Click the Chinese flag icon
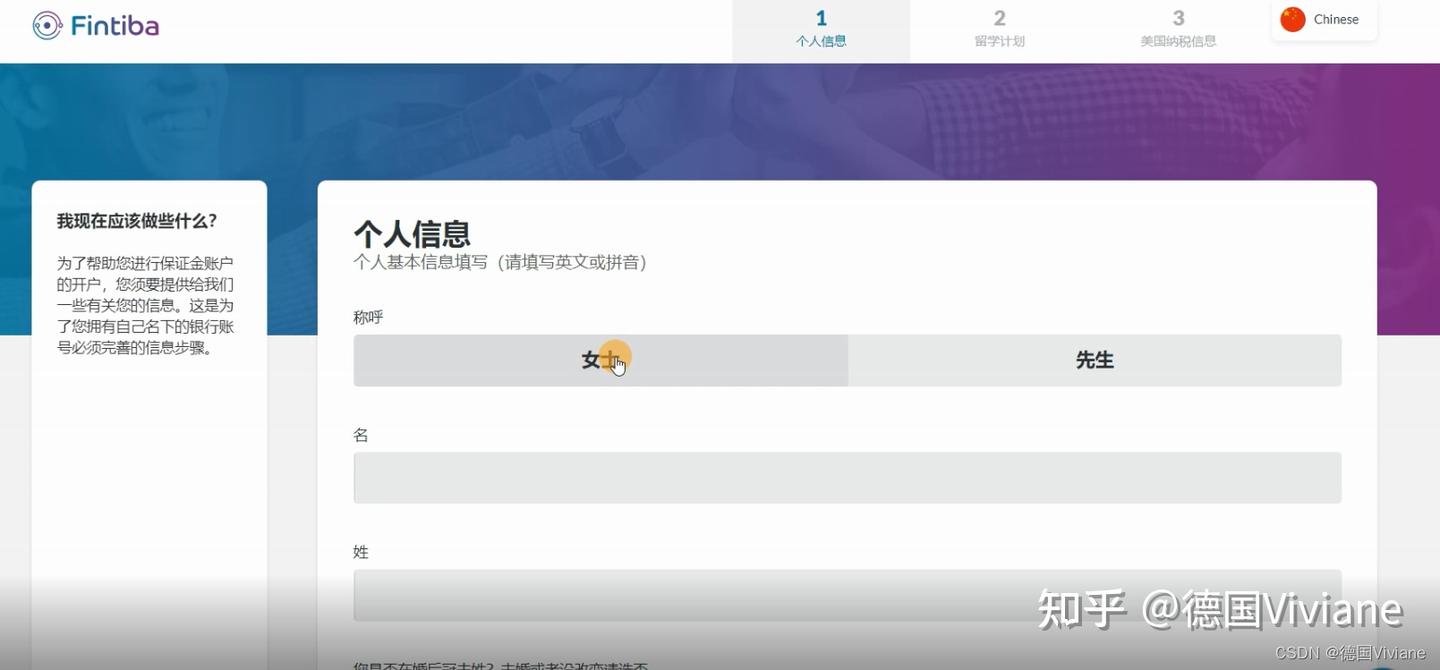The image size is (1440, 670). (x=1292, y=18)
